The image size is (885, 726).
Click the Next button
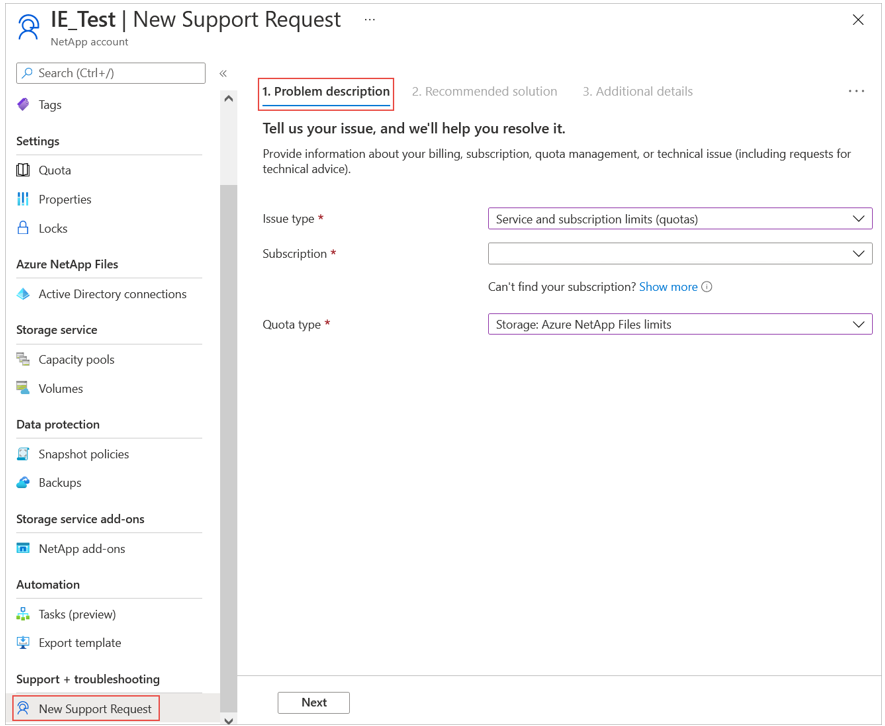pyautogui.click(x=313, y=702)
